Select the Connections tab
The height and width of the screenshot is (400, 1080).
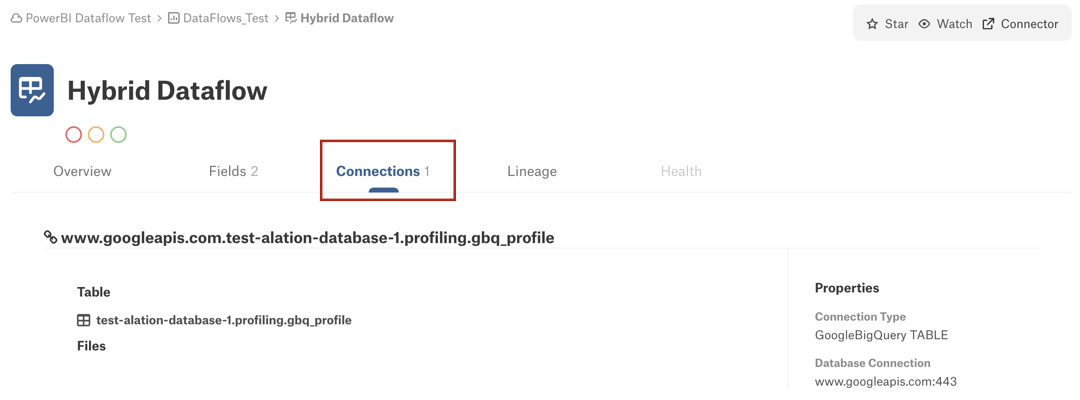(383, 171)
